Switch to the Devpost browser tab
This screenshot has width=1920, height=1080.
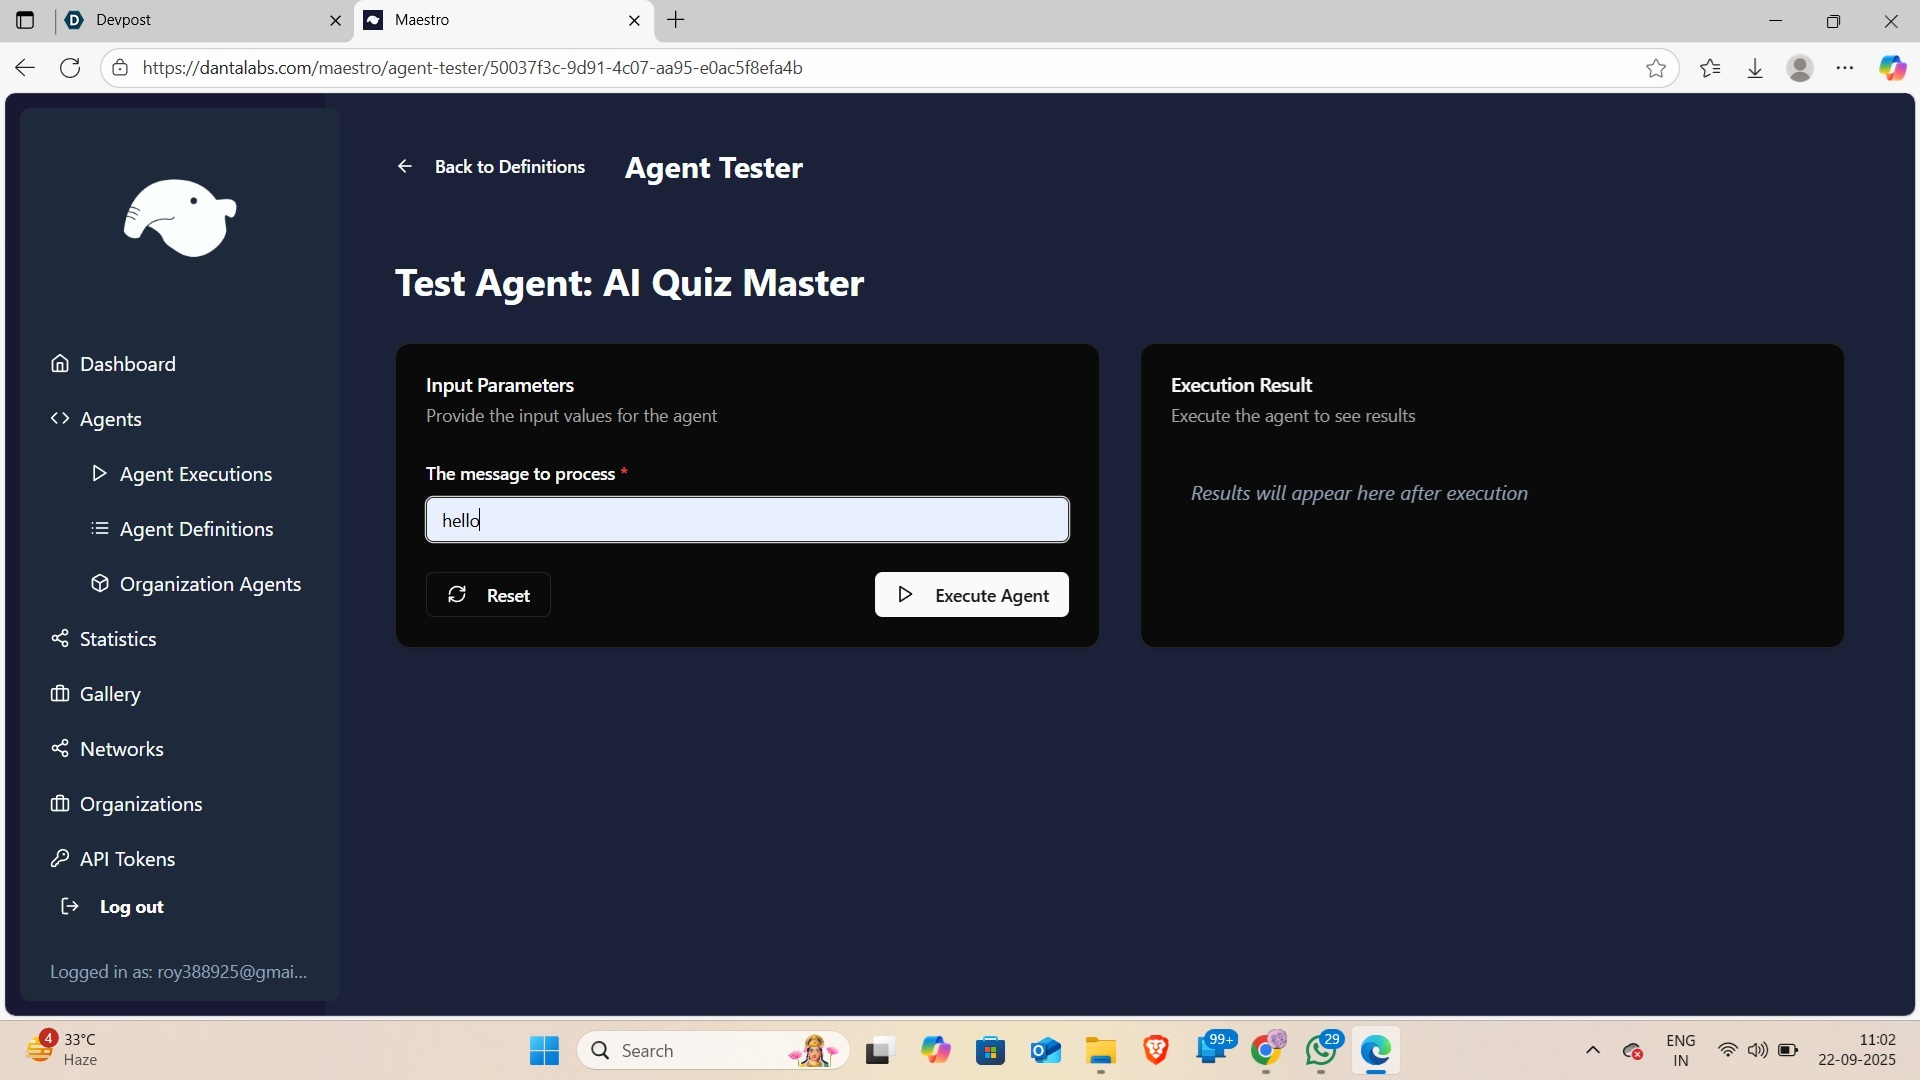click(200, 20)
